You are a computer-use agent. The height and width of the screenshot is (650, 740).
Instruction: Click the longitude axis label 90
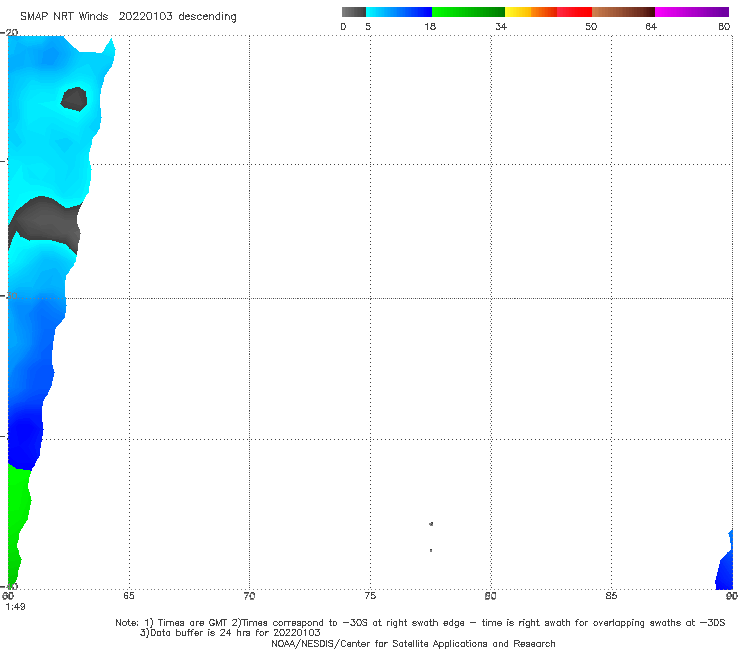[732, 596]
